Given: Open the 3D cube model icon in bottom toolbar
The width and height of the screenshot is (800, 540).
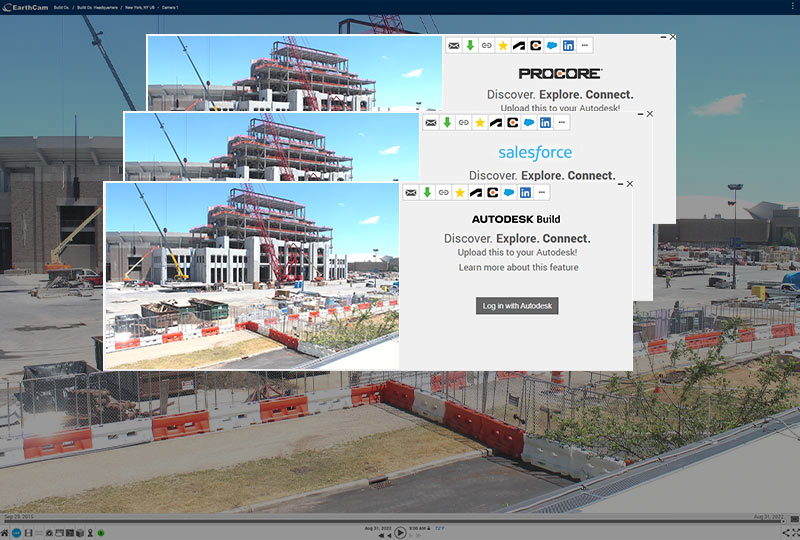Looking at the screenshot, I should pos(80,533).
